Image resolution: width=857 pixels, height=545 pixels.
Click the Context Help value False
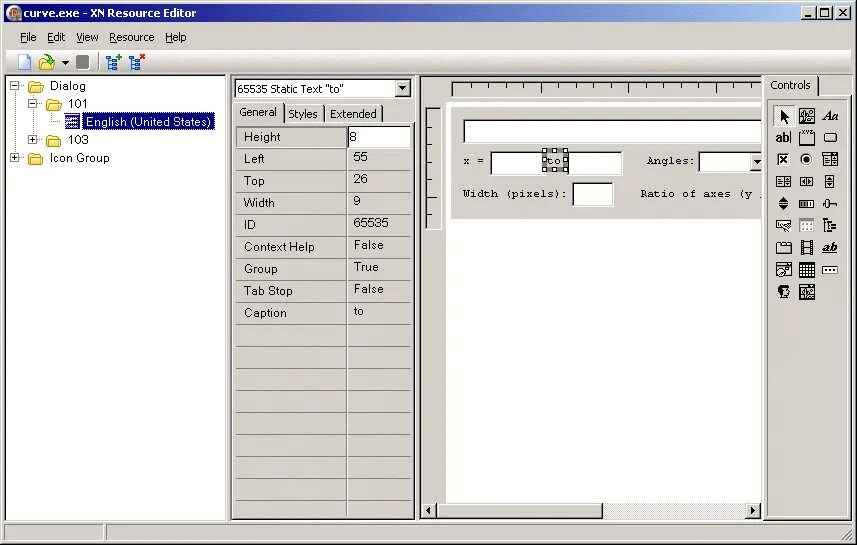coord(379,247)
